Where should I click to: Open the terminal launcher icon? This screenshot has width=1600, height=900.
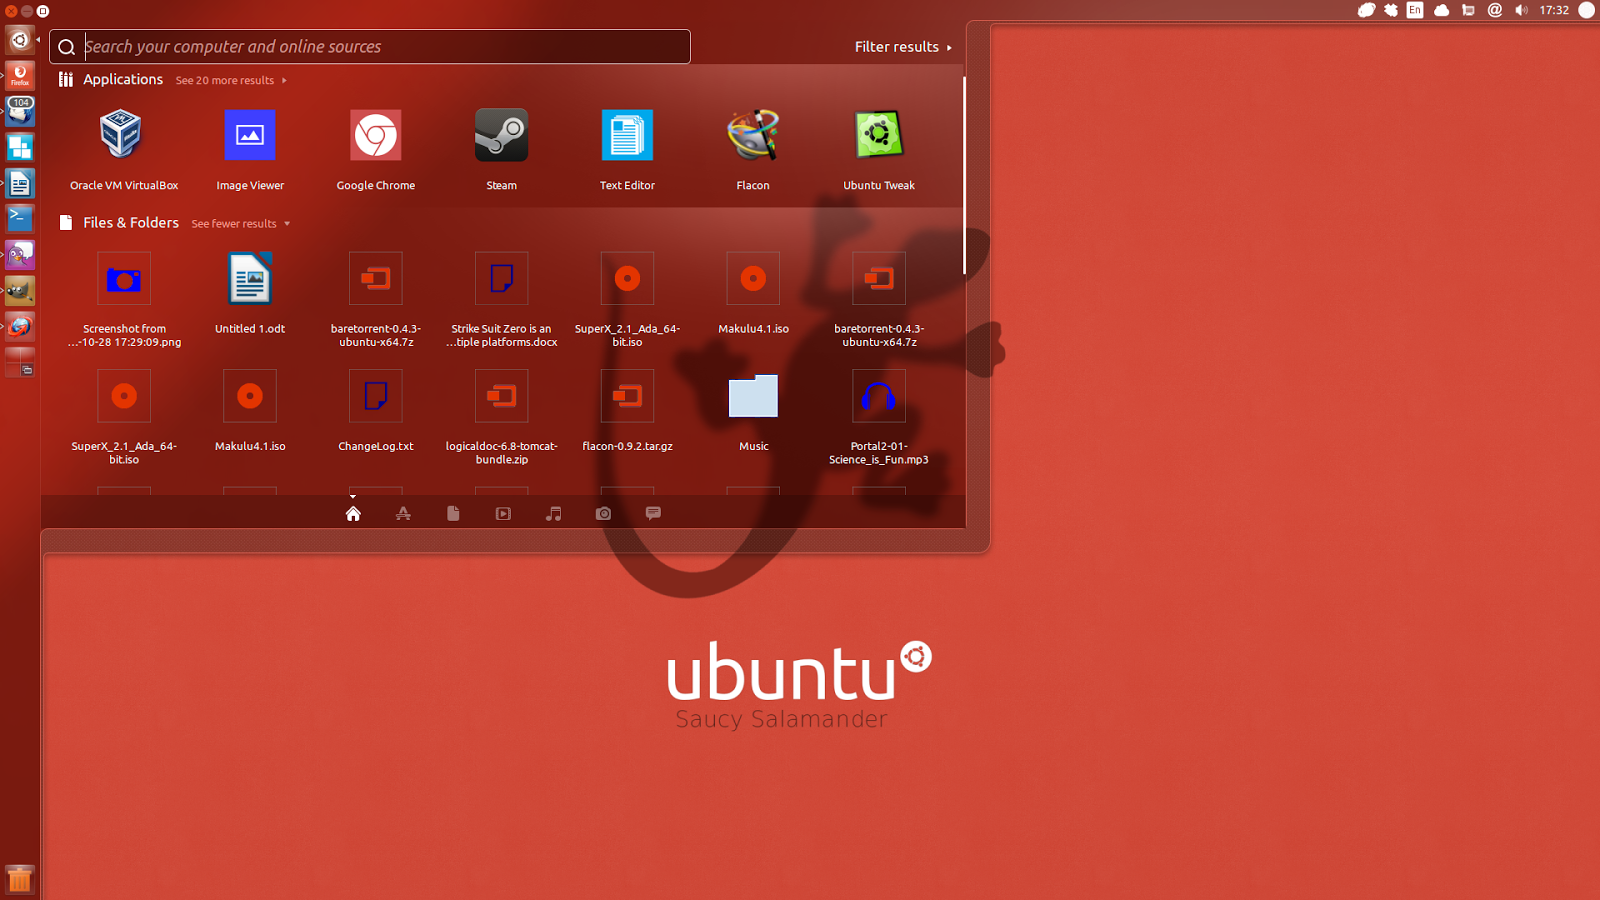(20, 219)
